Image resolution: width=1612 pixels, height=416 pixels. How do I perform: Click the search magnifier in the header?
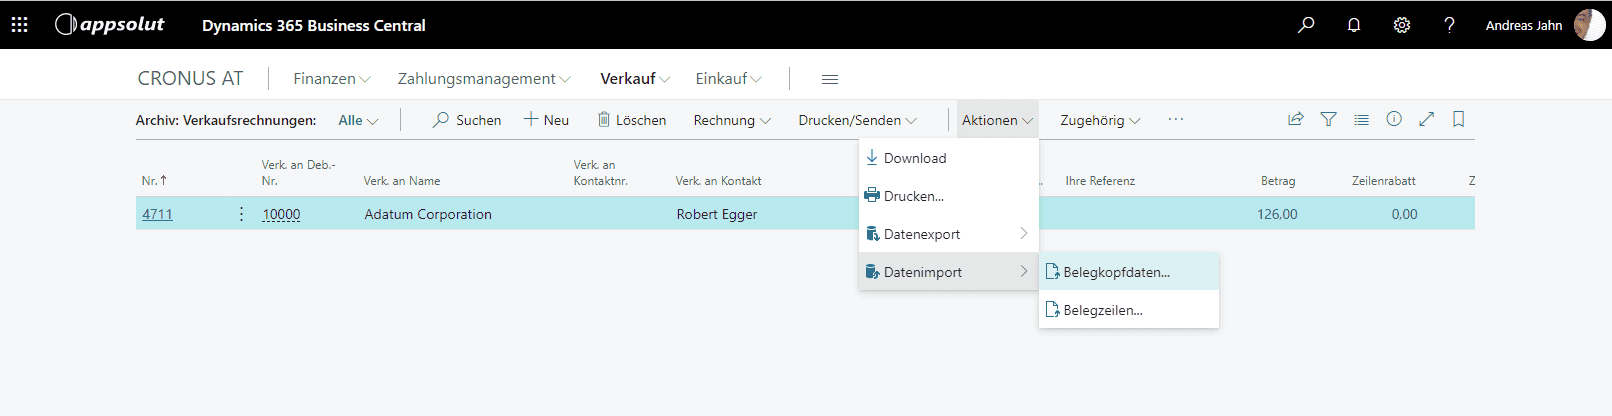1306,25
